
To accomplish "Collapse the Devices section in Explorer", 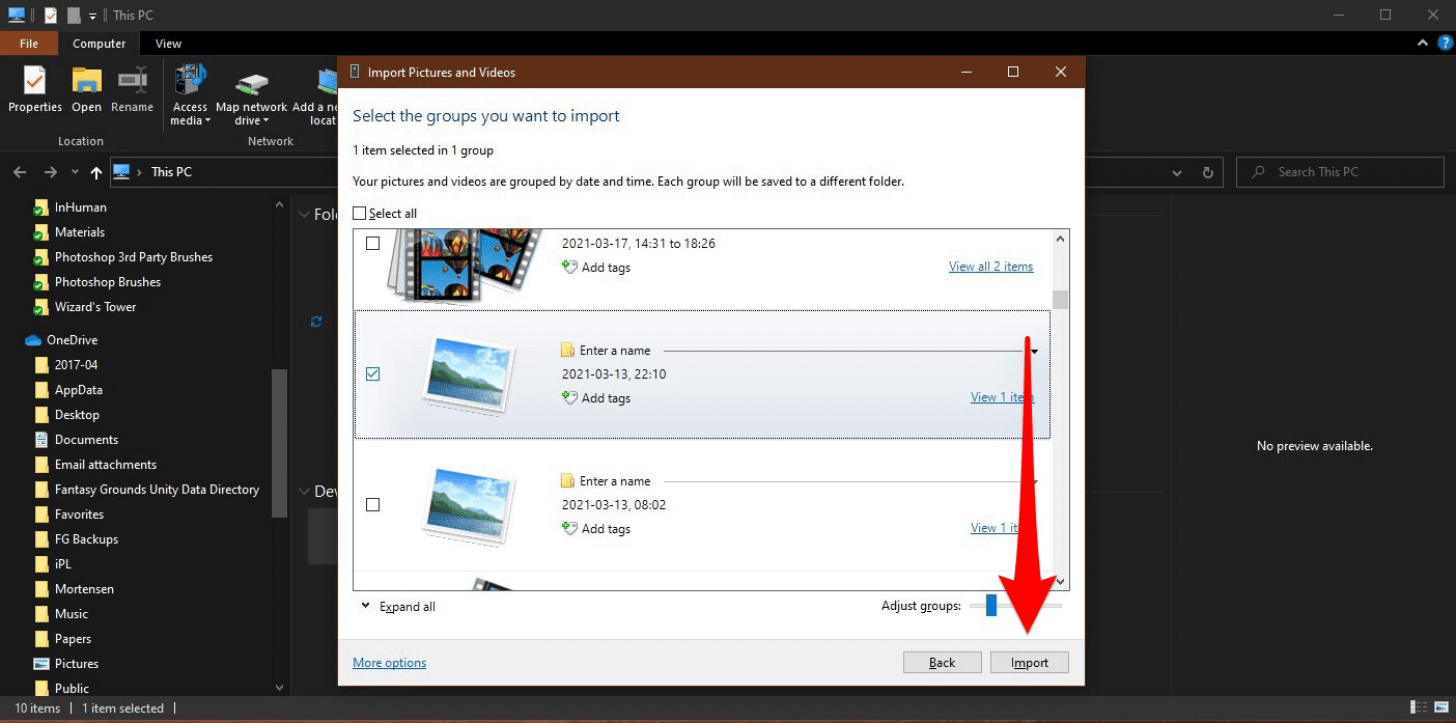I will (x=305, y=491).
